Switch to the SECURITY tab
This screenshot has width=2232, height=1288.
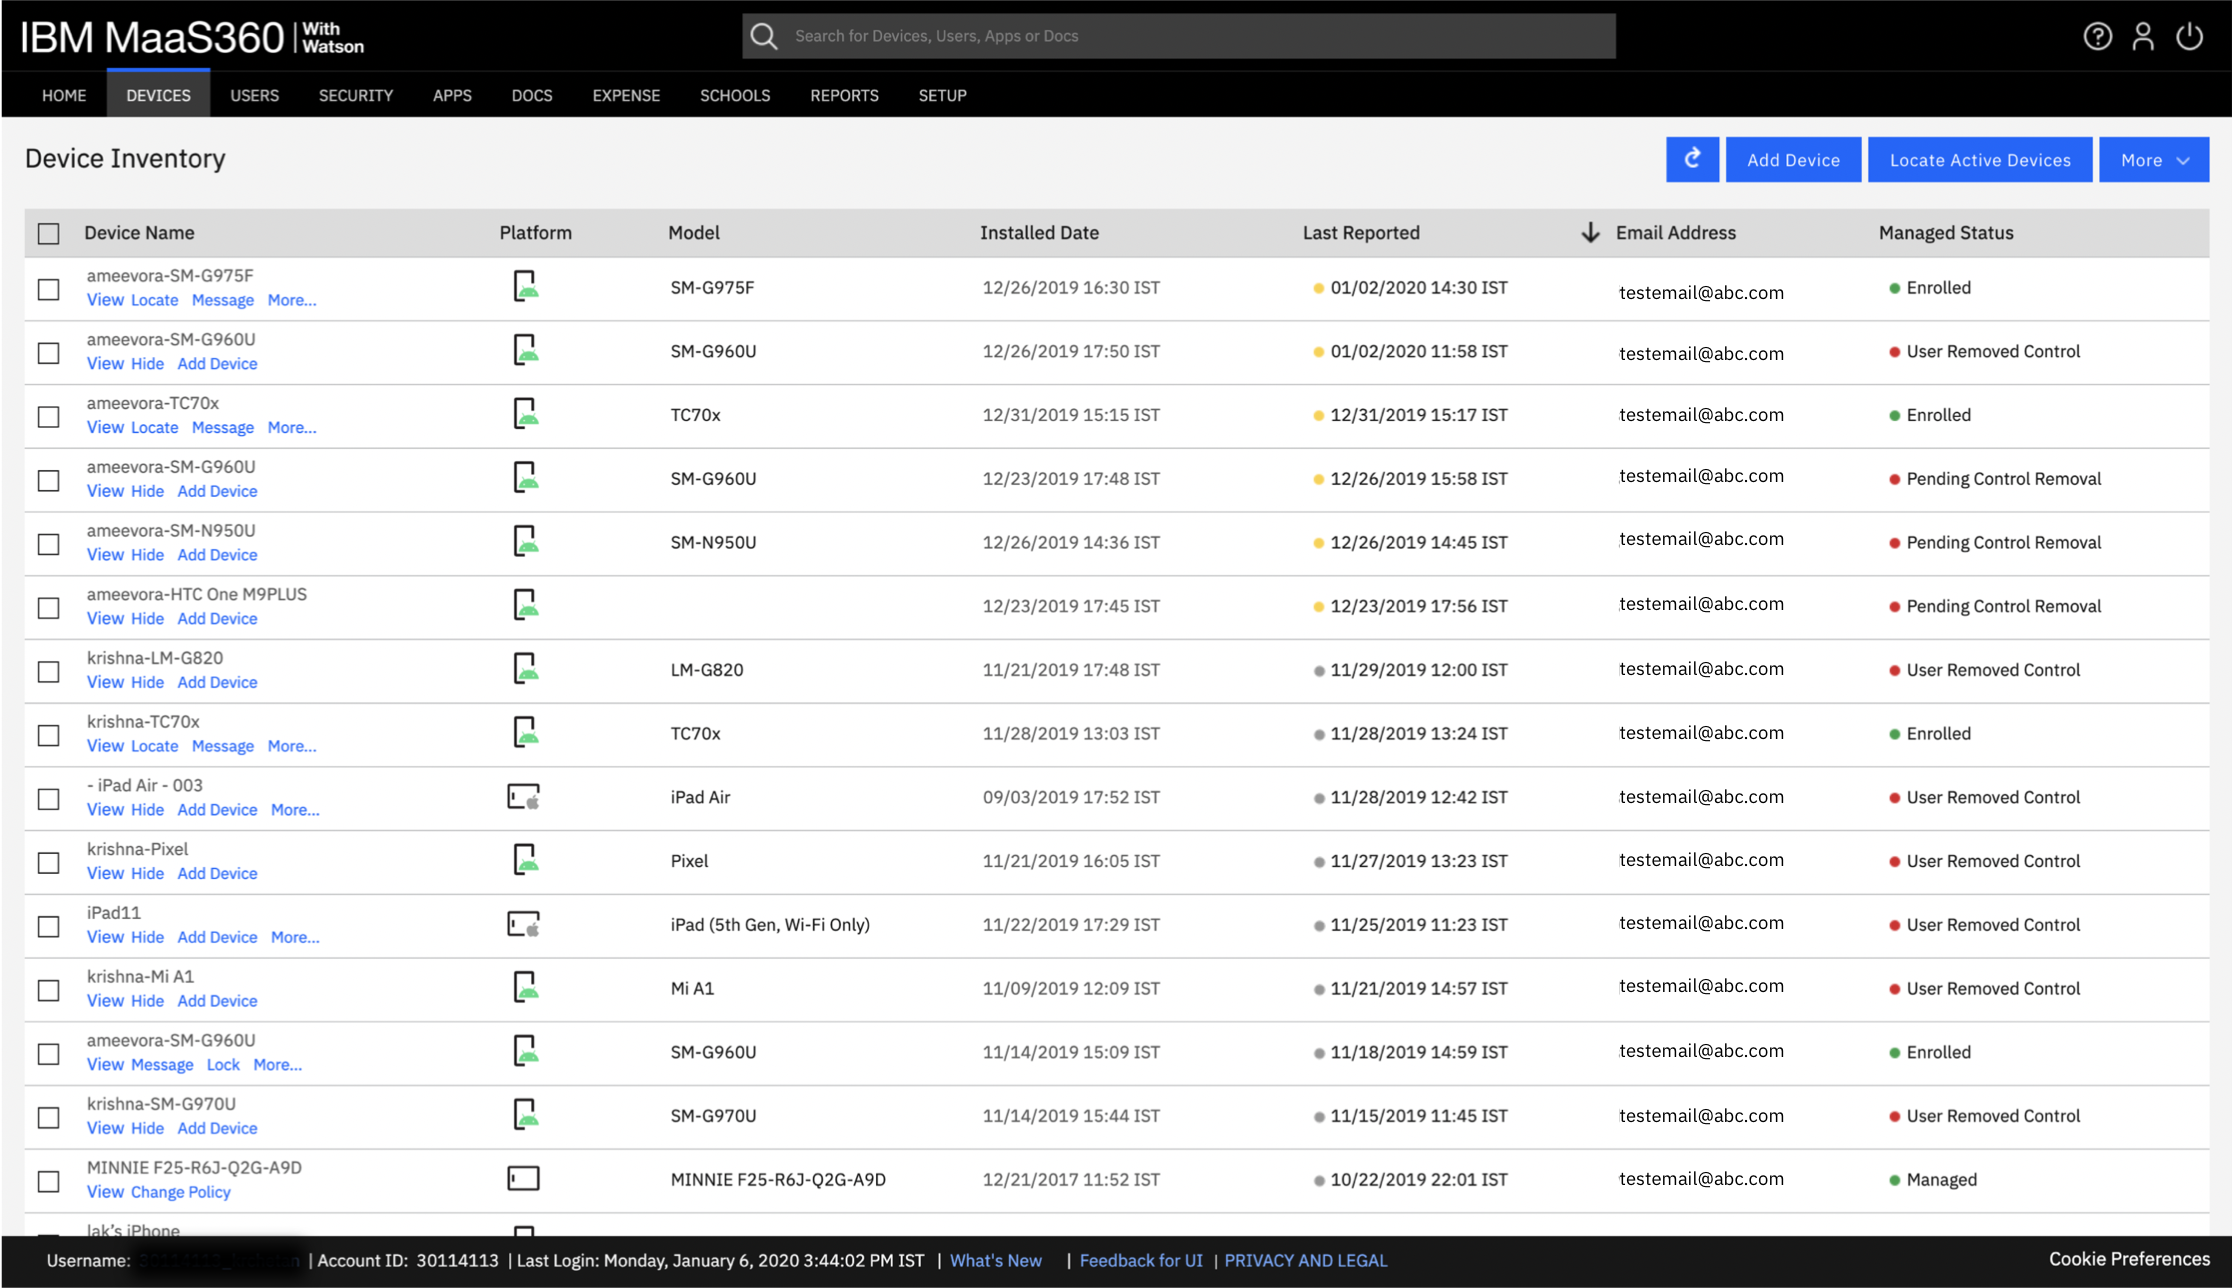(x=355, y=96)
